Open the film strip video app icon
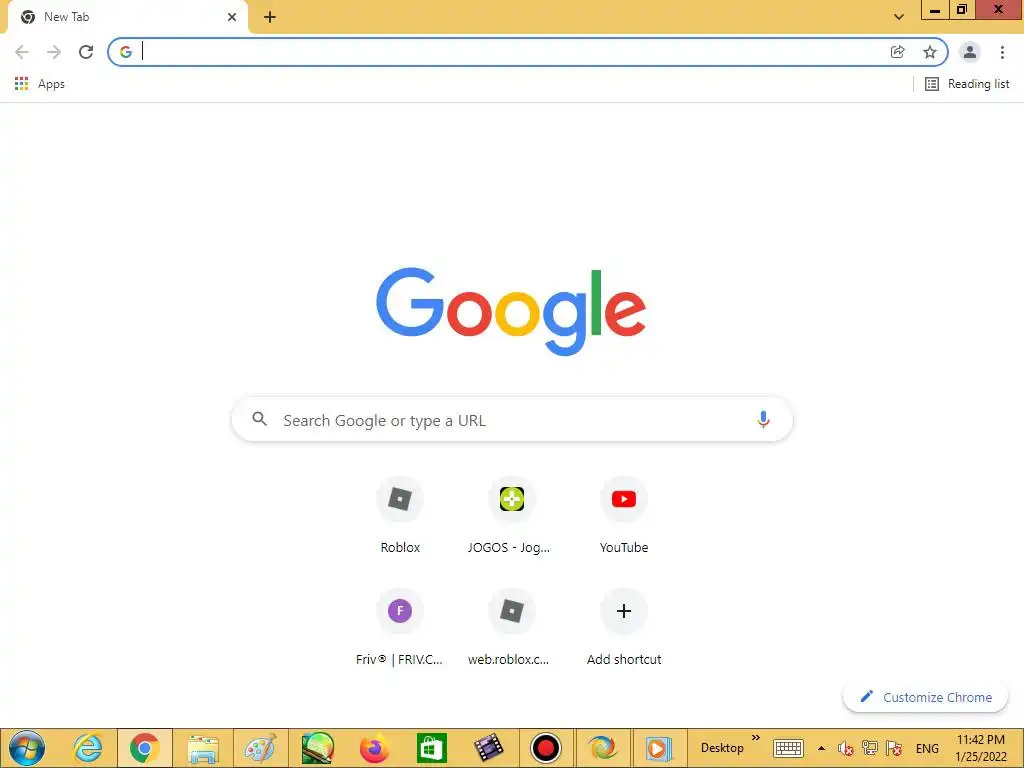The height and width of the screenshot is (768, 1024). click(x=488, y=748)
